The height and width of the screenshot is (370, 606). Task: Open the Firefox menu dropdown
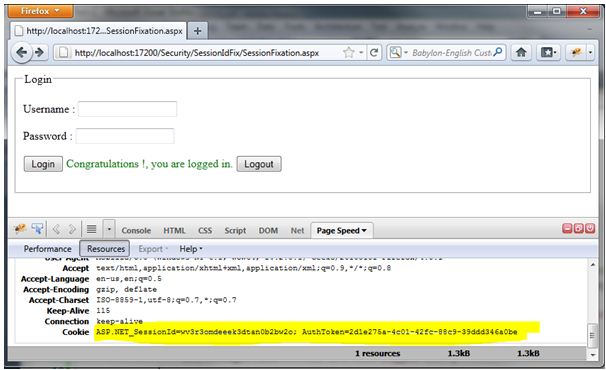[40, 11]
